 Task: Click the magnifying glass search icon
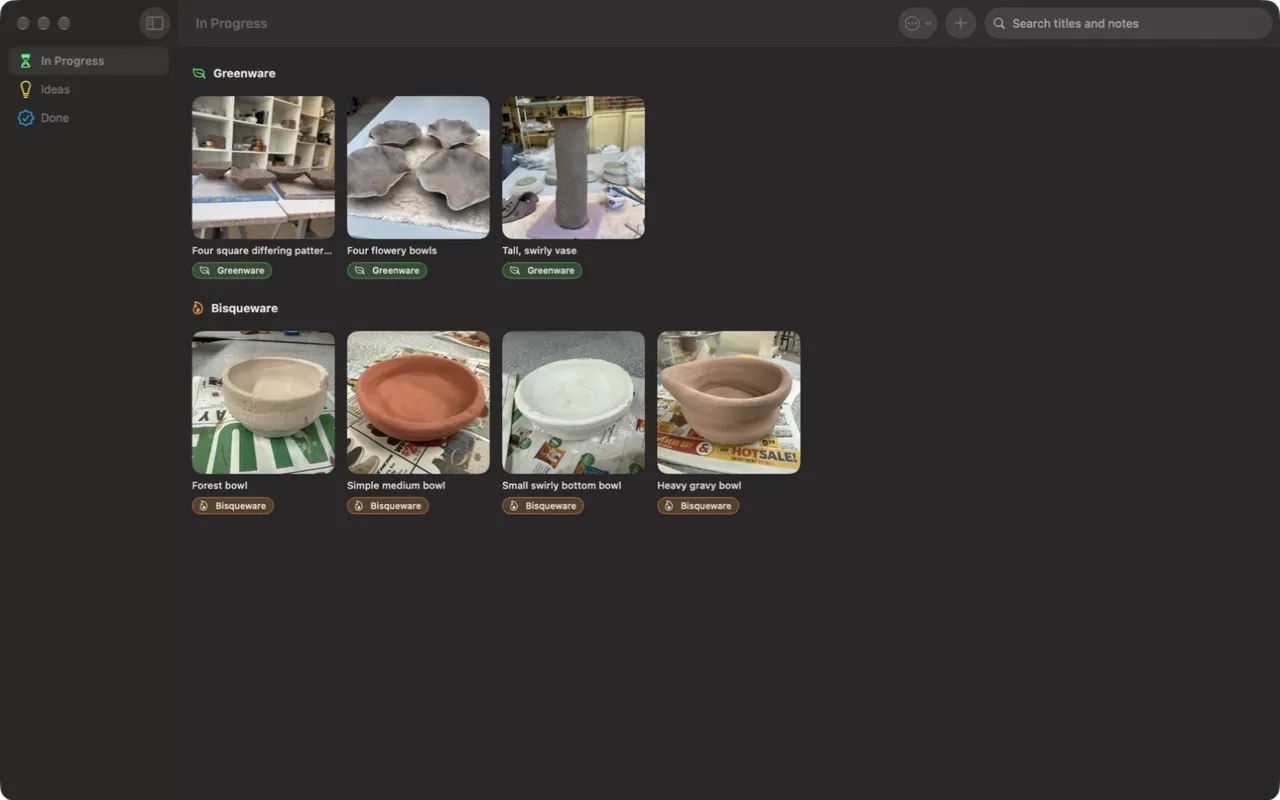coord(999,23)
